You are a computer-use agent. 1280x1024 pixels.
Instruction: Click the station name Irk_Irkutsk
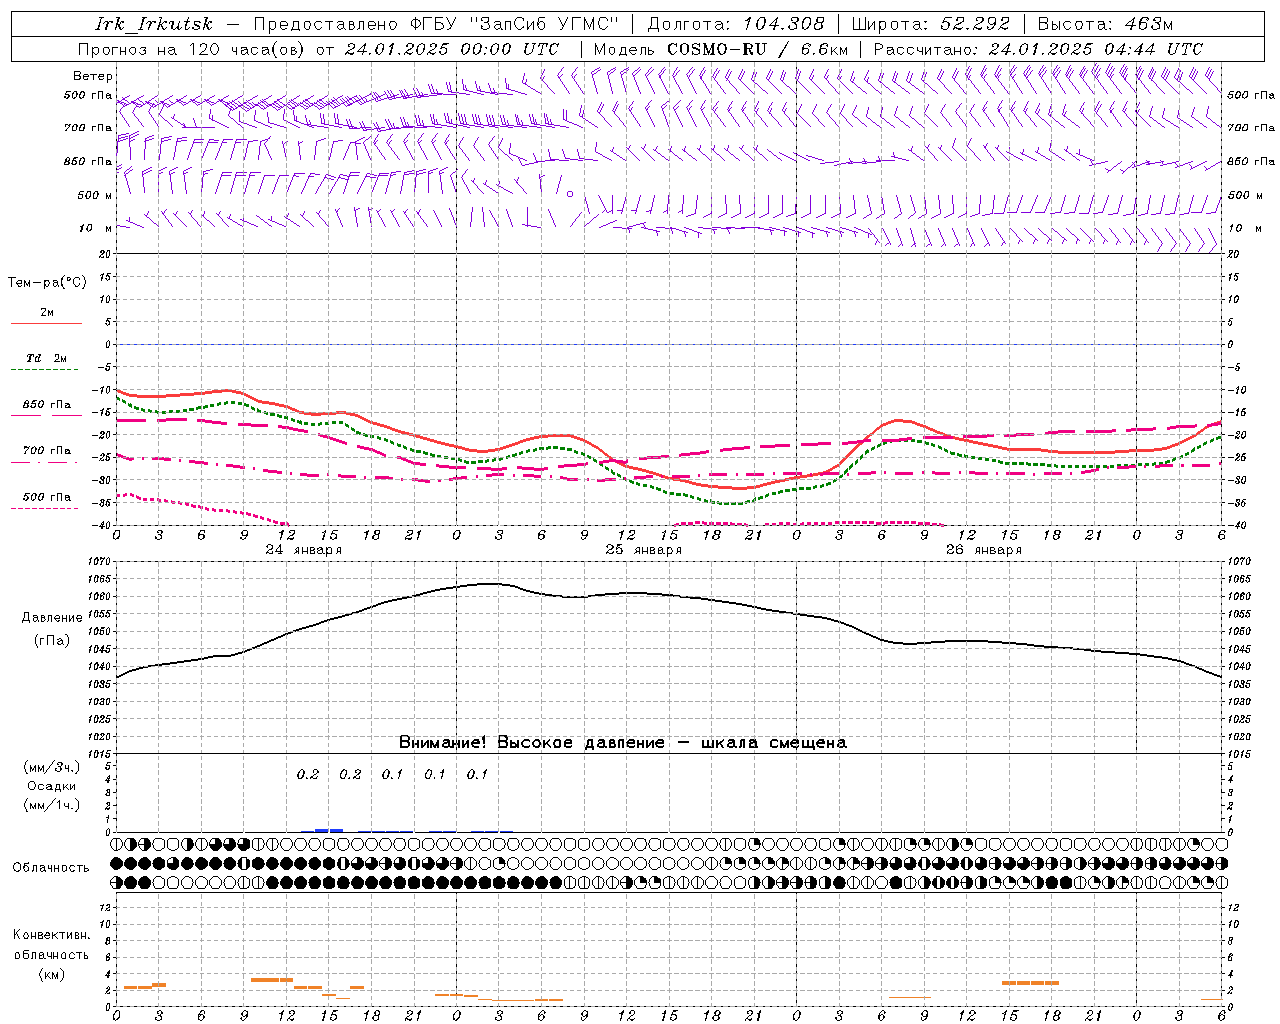pyautogui.click(x=154, y=24)
